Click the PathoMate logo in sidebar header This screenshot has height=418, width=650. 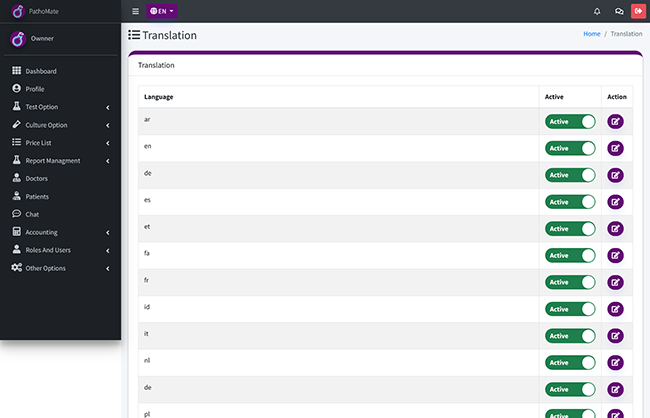pyautogui.click(x=18, y=11)
